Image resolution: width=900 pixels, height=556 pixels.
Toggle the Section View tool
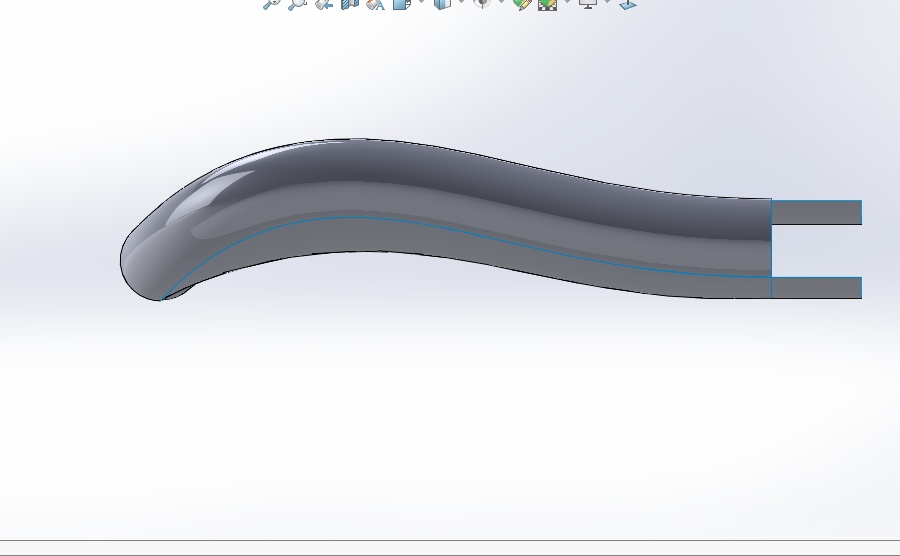point(350,3)
